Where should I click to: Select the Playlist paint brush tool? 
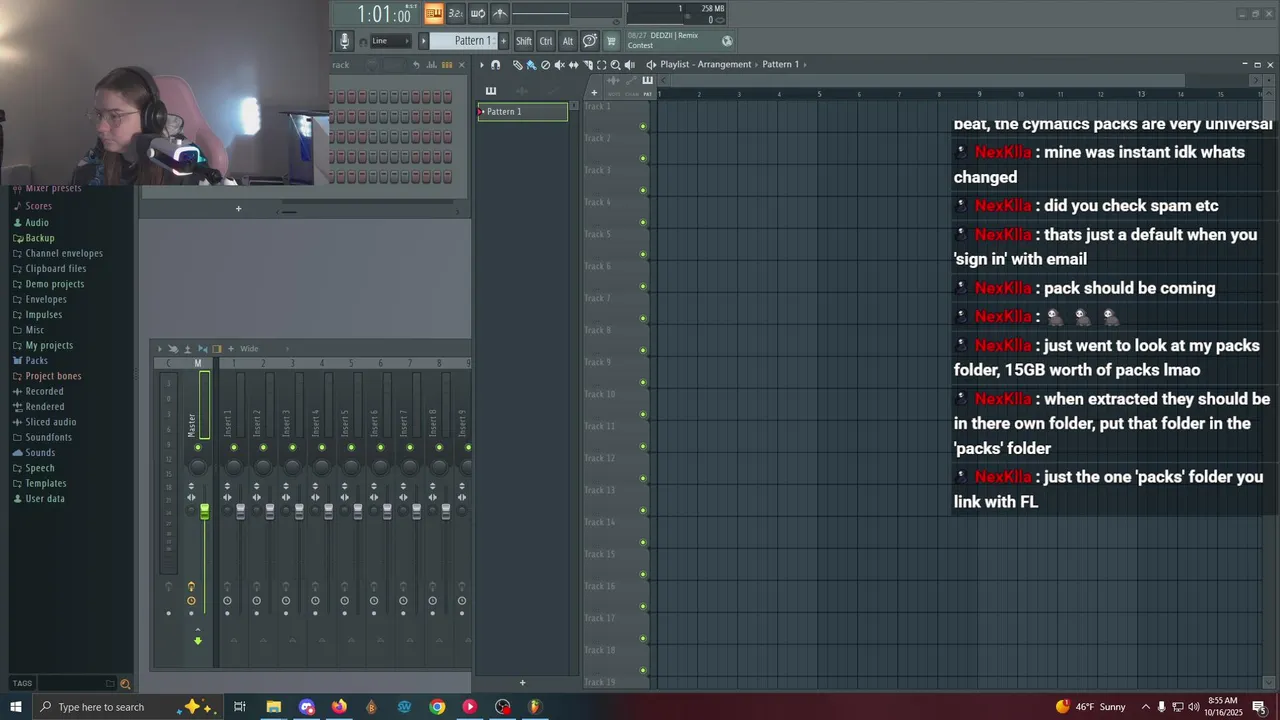(x=531, y=65)
